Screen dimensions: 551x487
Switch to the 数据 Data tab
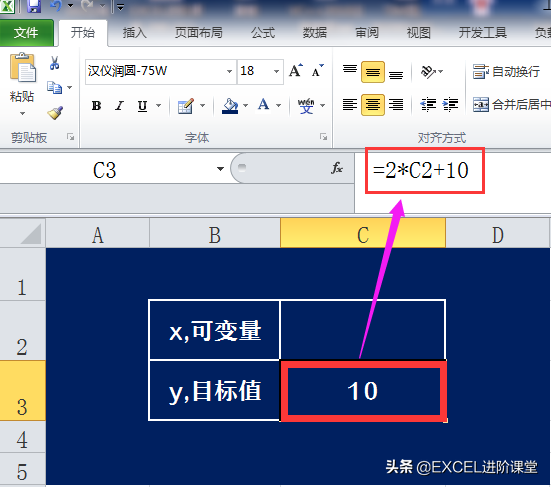[x=315, y=33]
